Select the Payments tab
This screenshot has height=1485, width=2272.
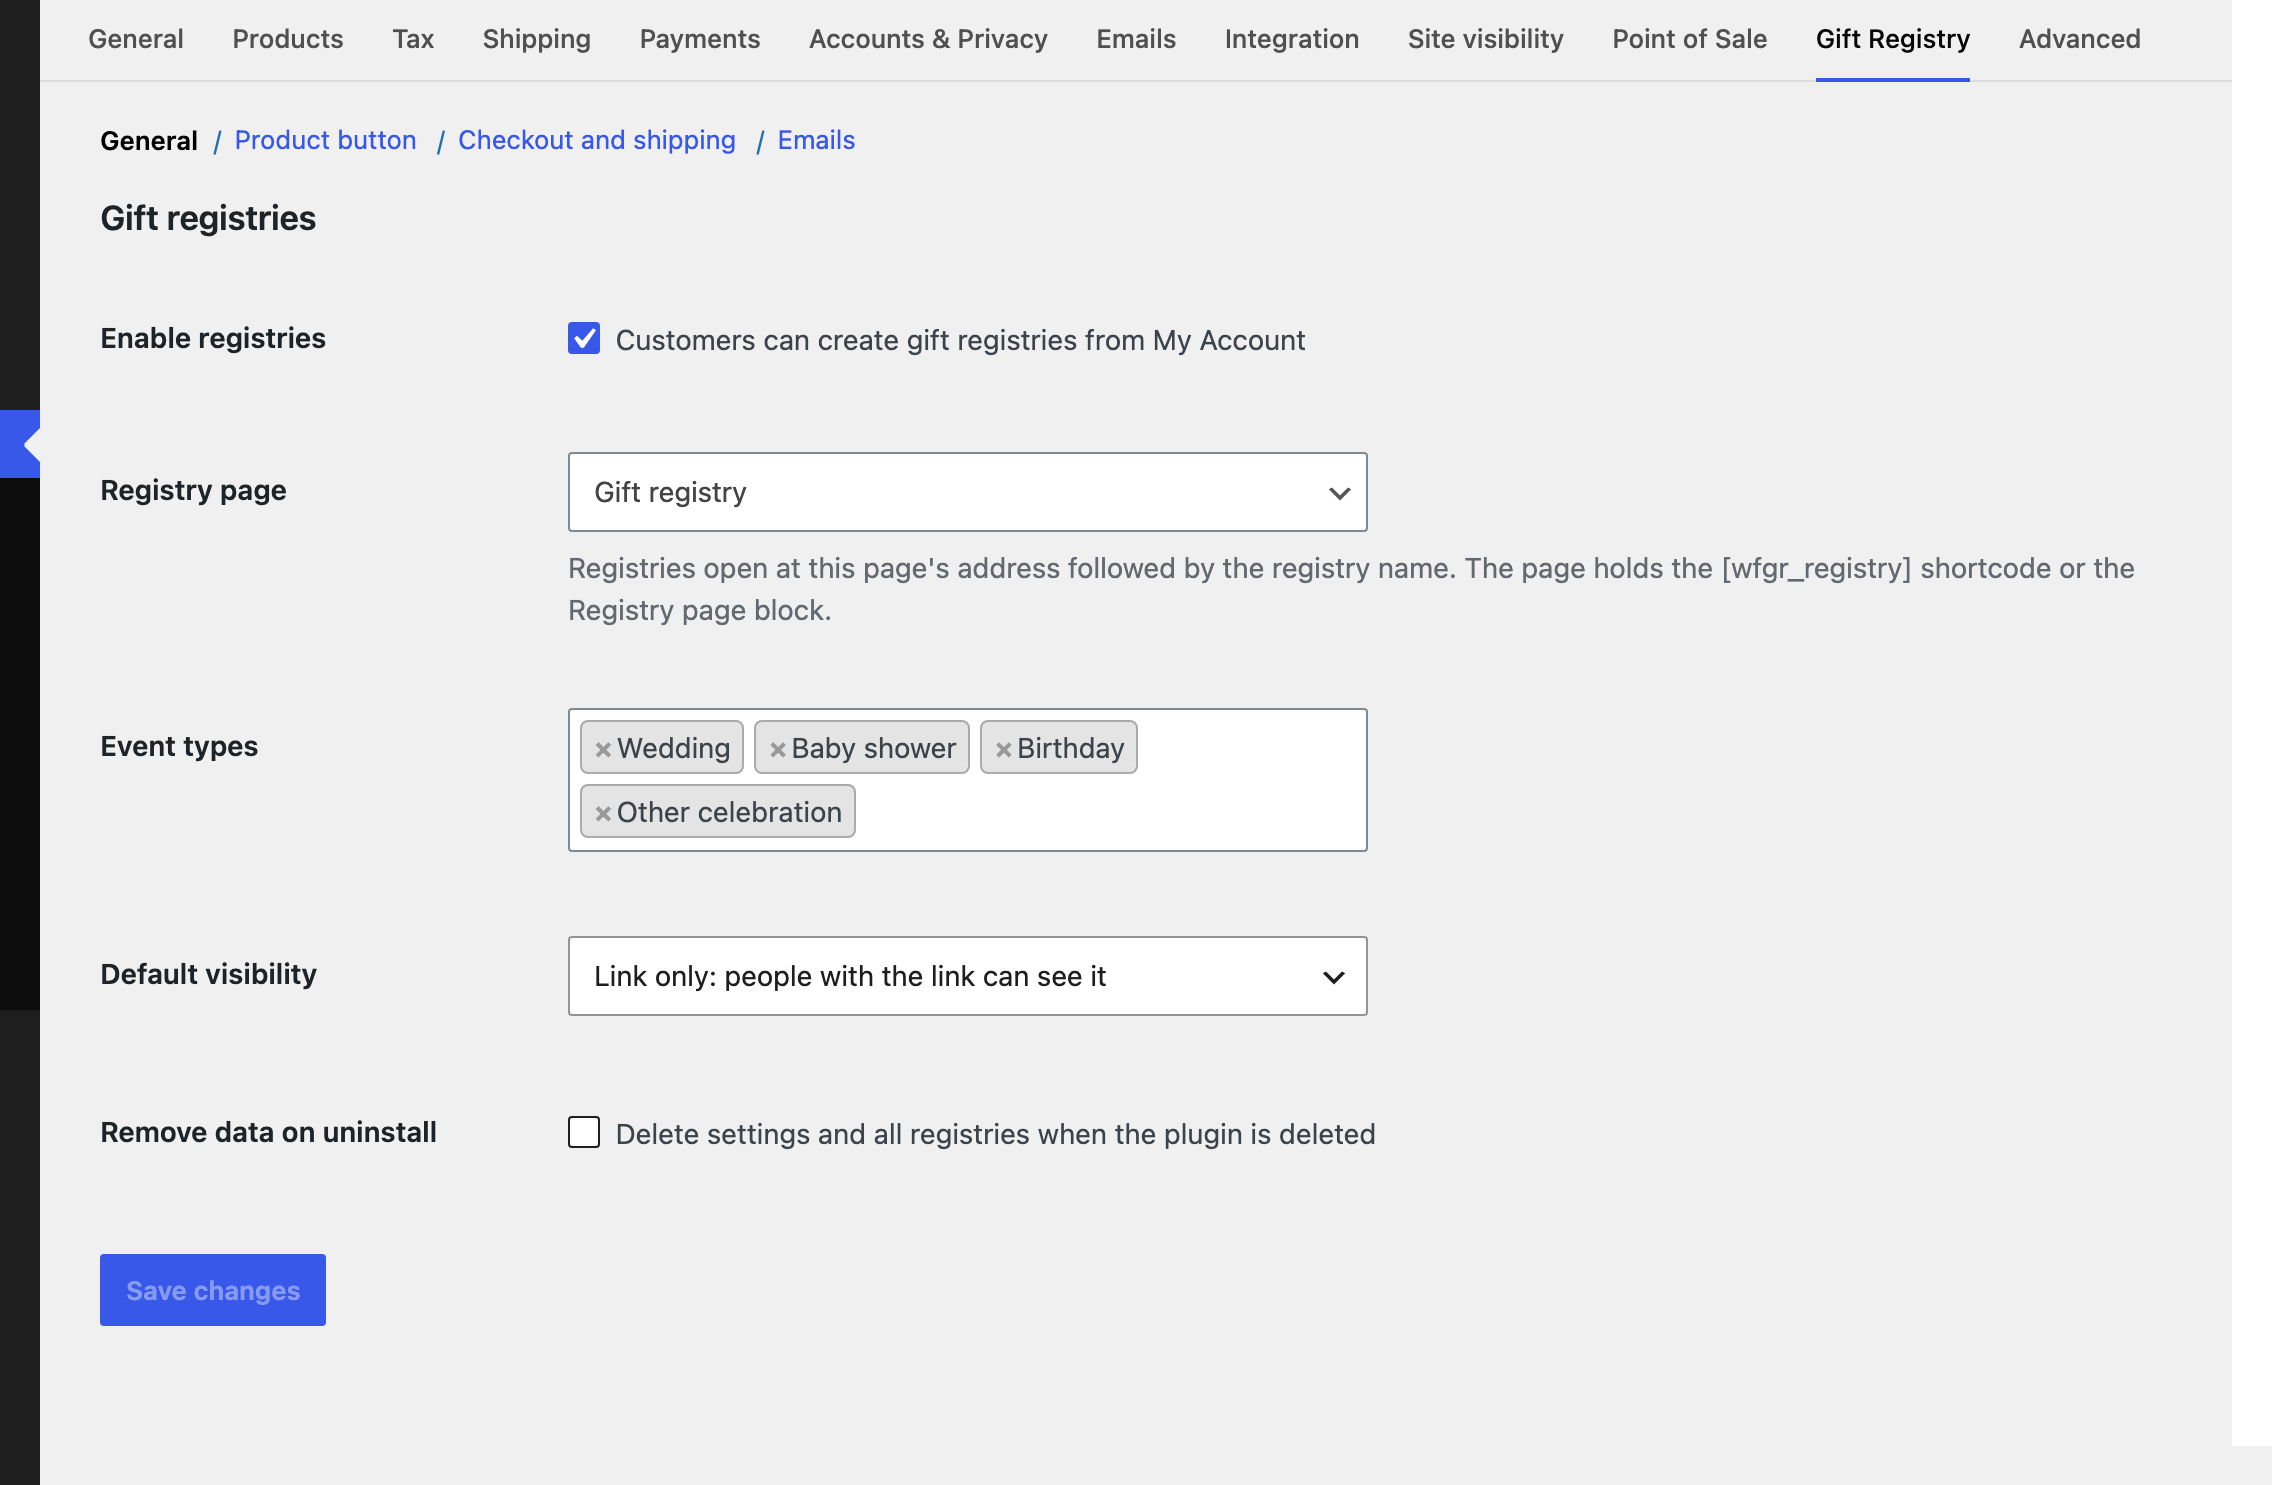point(700,39)
